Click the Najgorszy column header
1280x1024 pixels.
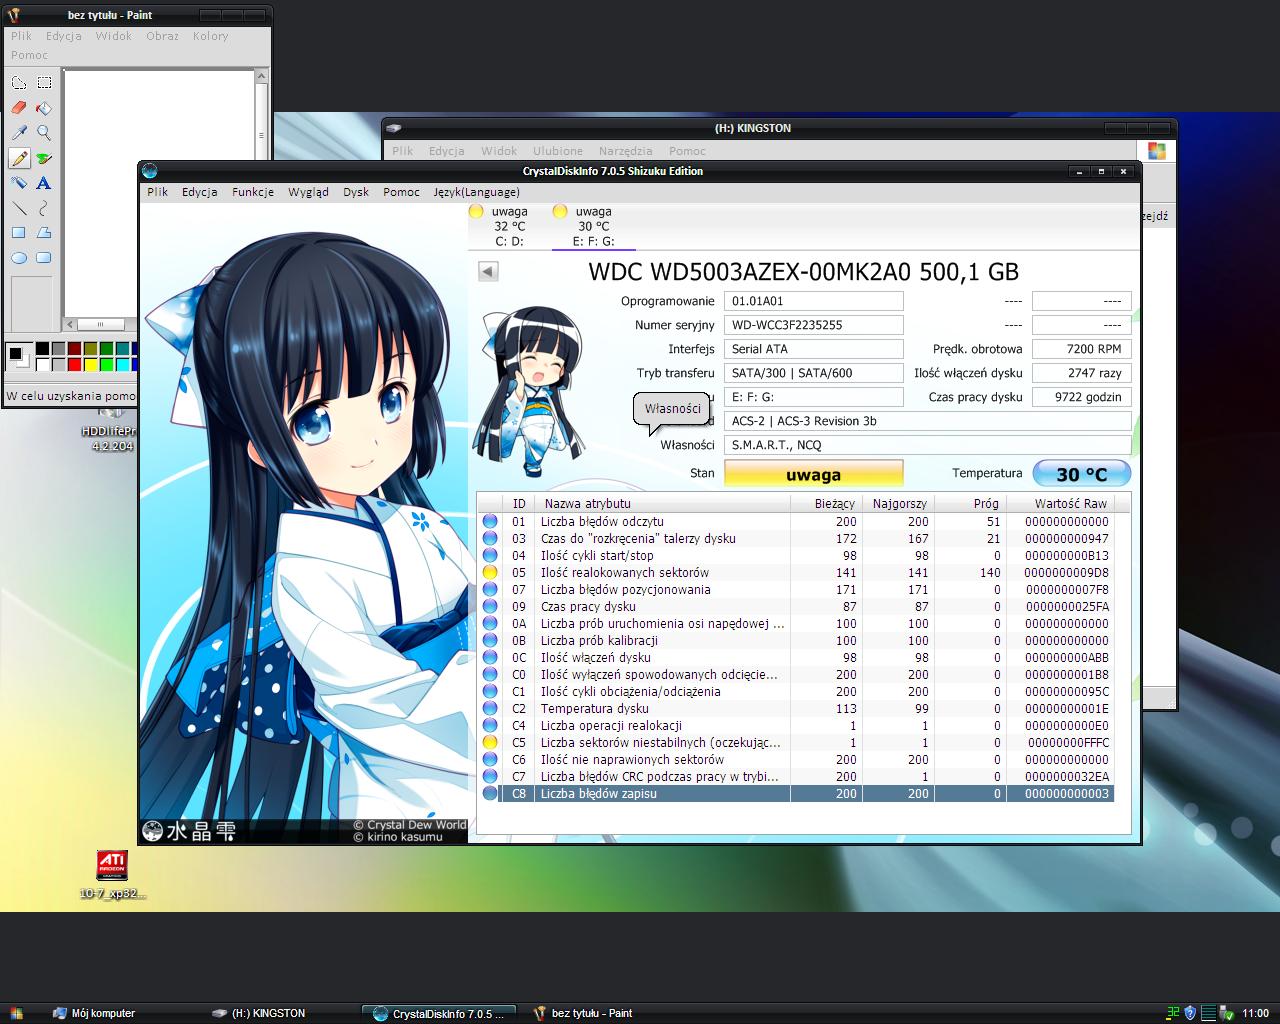coord(898,503)
